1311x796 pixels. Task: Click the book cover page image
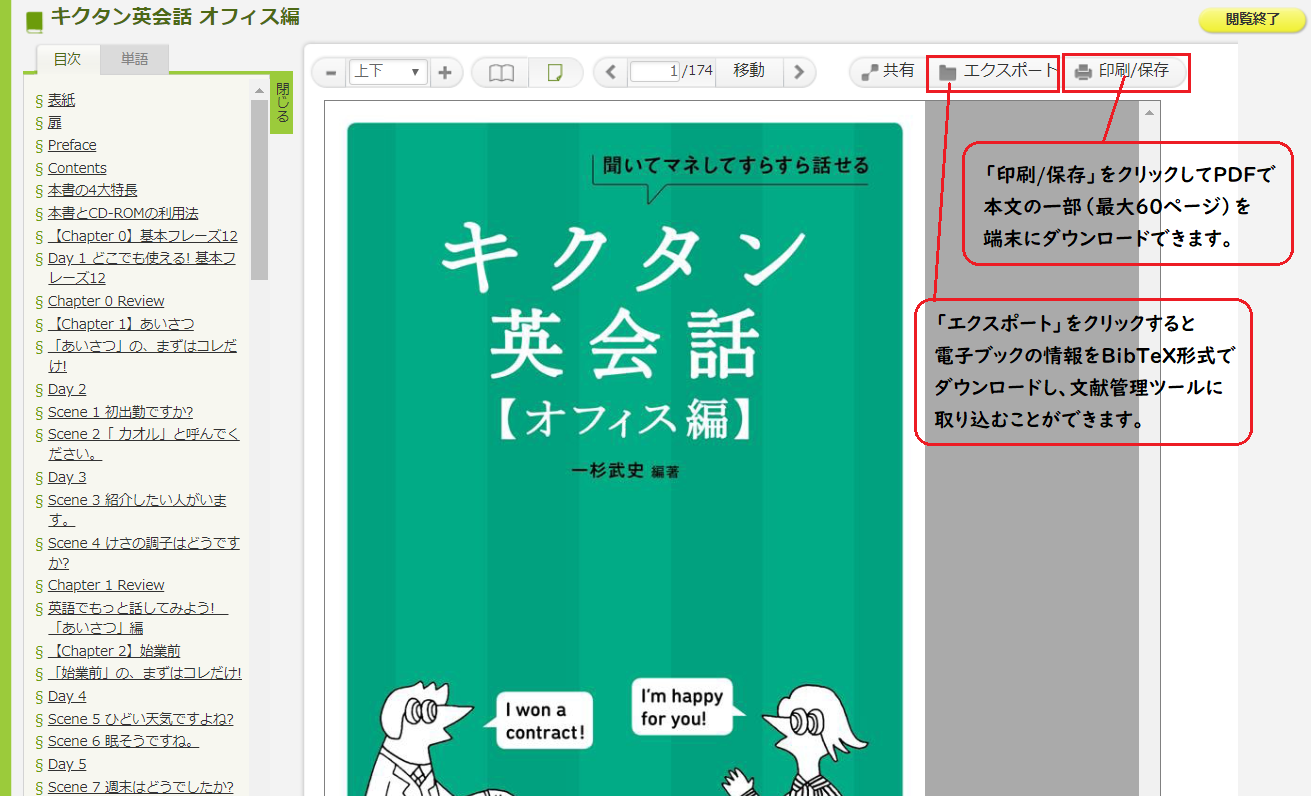point(625,458)
